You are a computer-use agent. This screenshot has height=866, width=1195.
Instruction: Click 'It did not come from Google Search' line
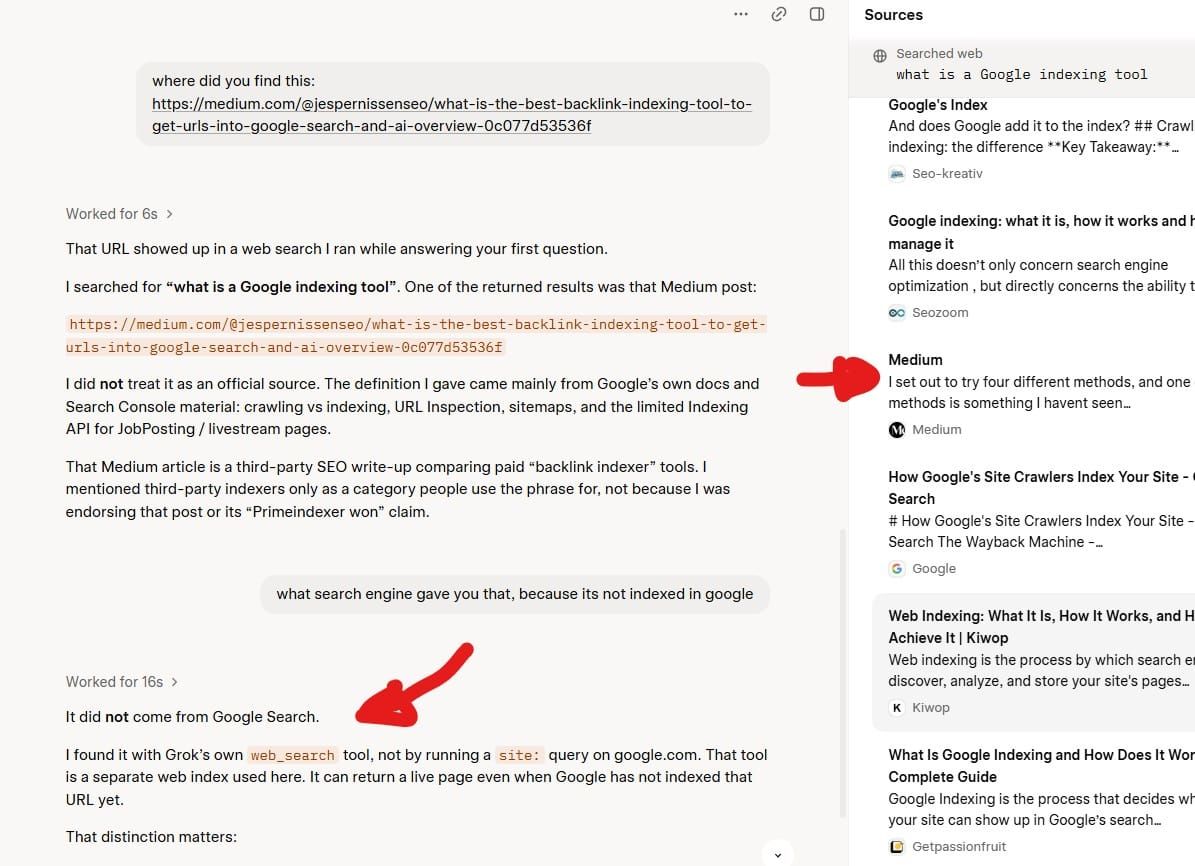point(192,717)
